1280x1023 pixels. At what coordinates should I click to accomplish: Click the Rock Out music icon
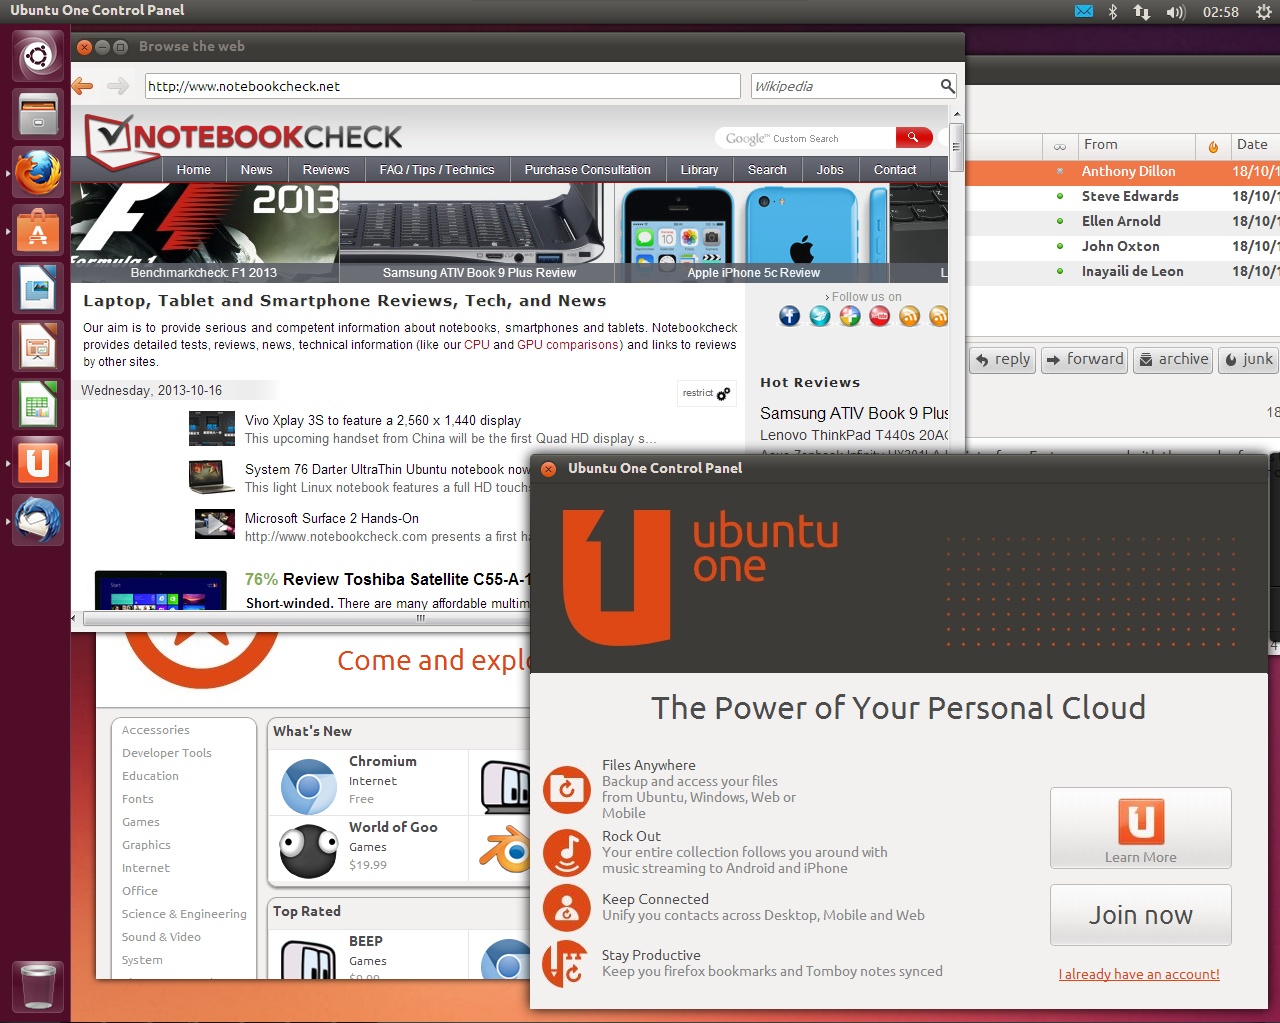pos(567,852)
